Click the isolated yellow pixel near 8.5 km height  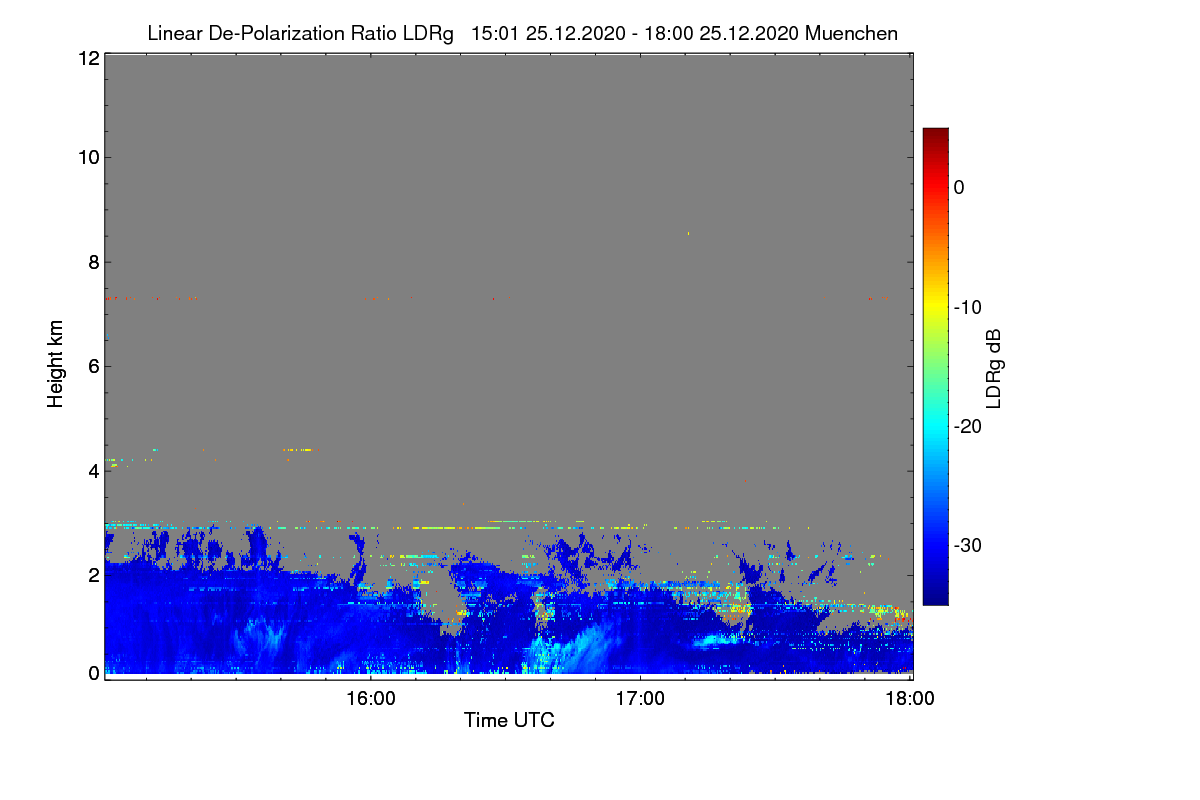(x=688, y=233)
